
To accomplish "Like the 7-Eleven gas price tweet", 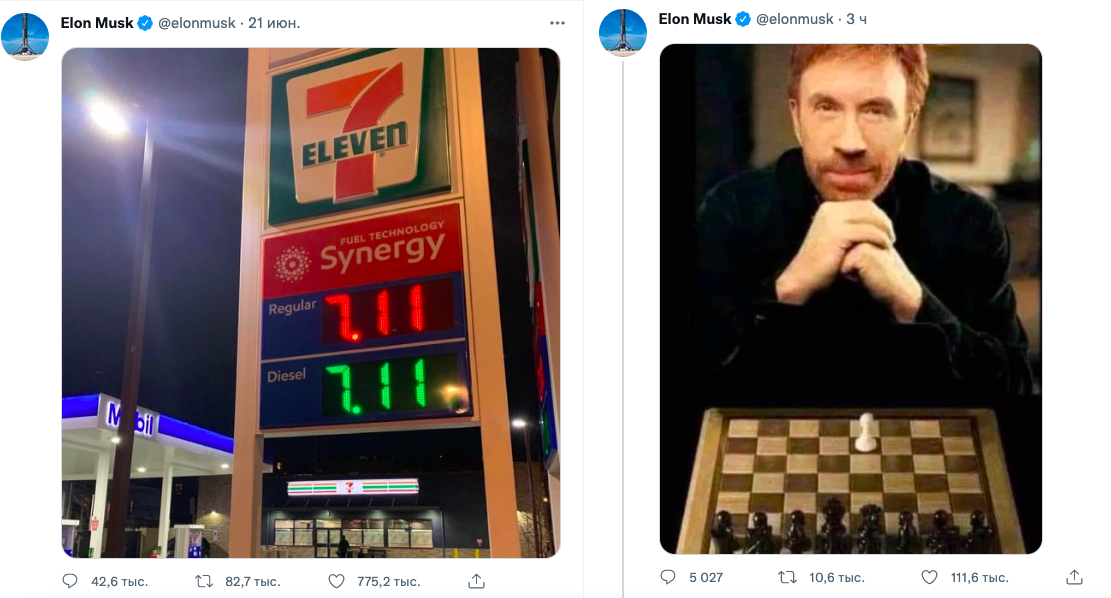I will (x=337, y=581).
